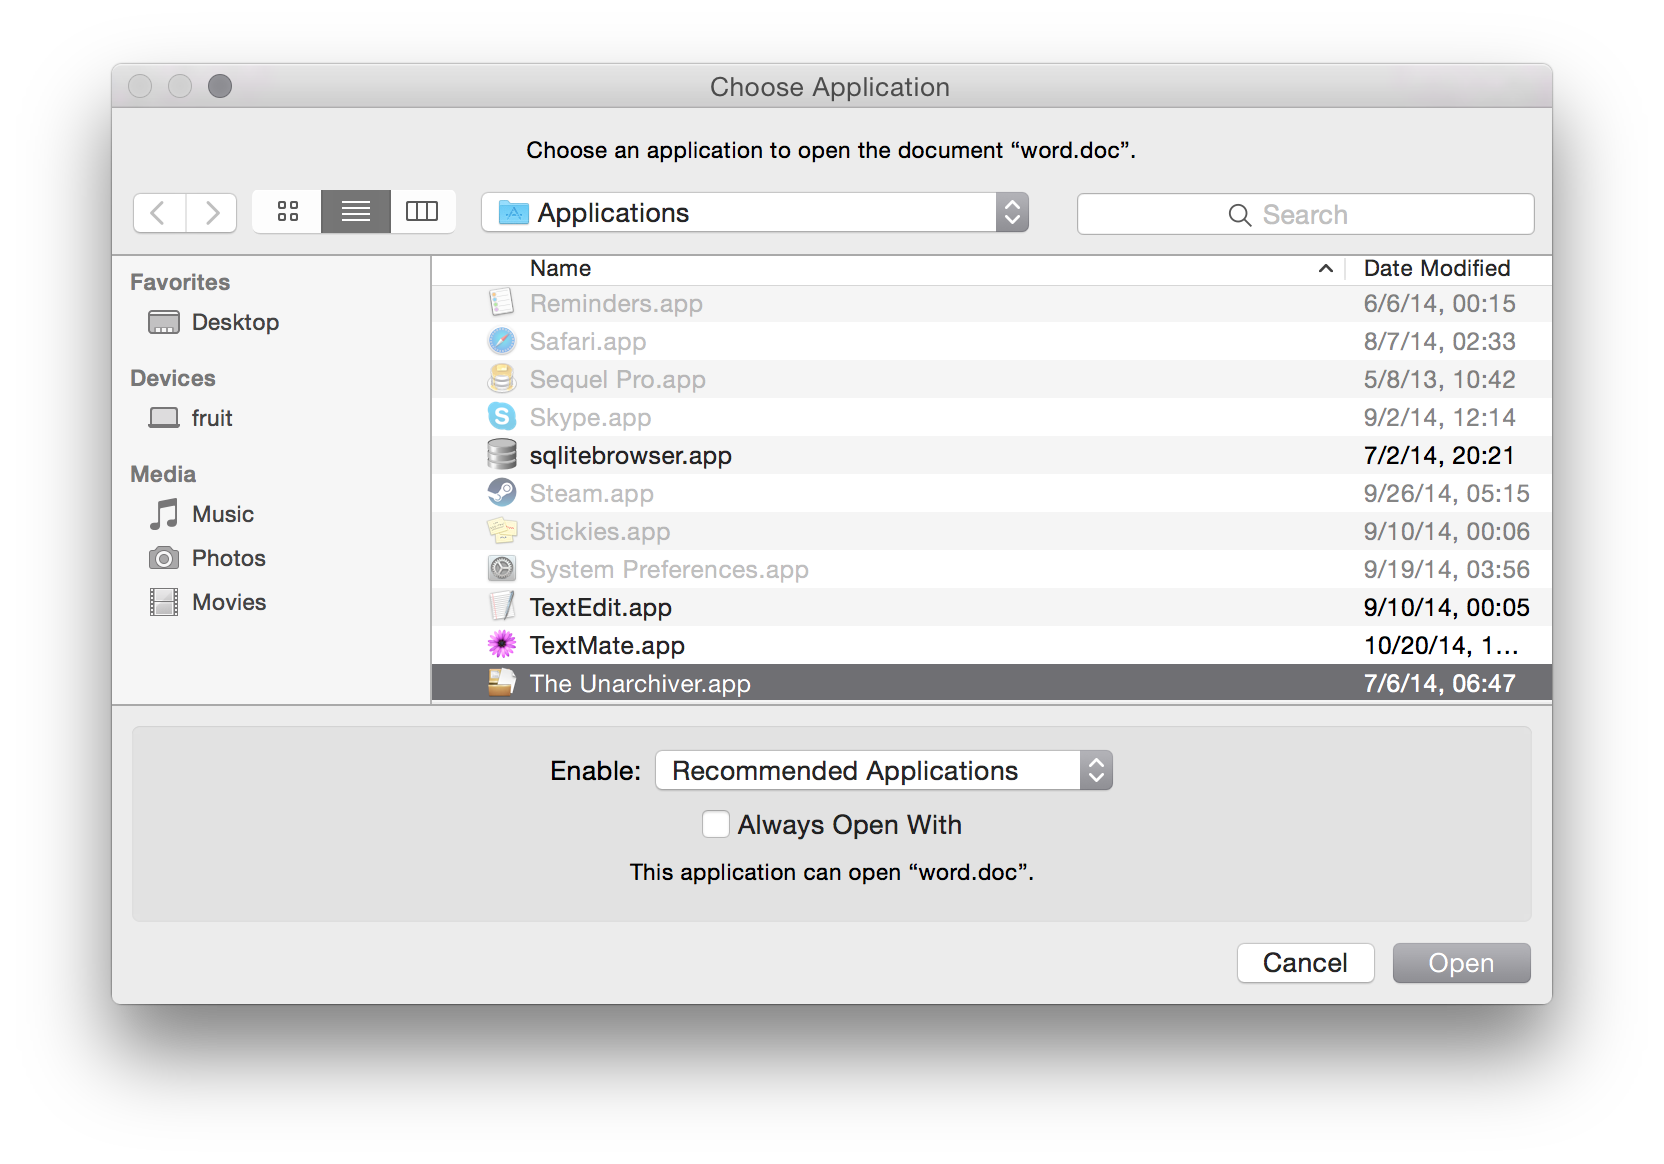
Task: Click the date 9/10/14, 00:05
Action: pyautogui.click(x=1446, y=607)
